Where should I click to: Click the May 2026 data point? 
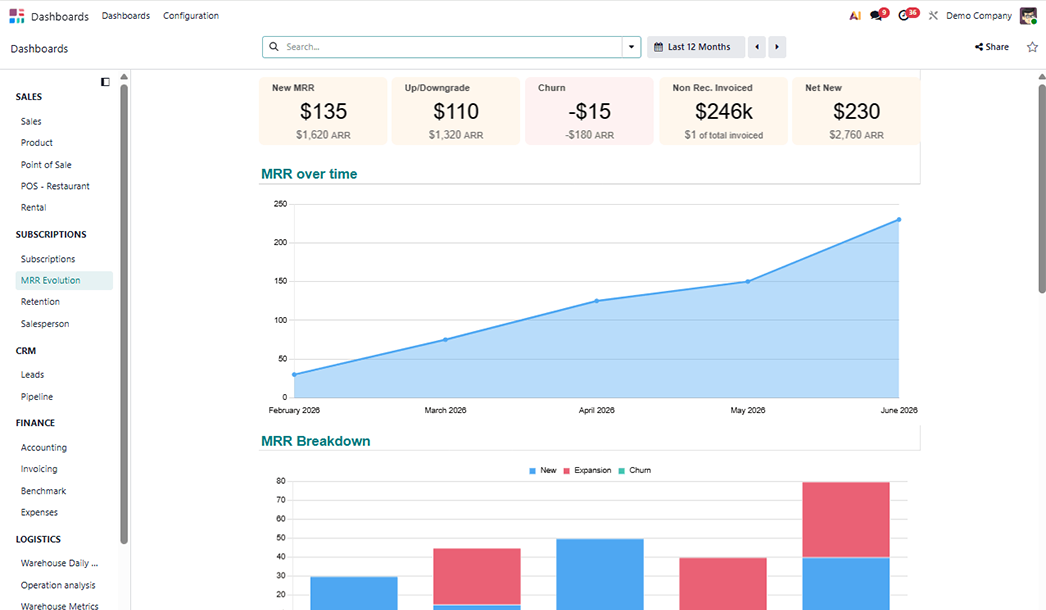tap(748, 282)
